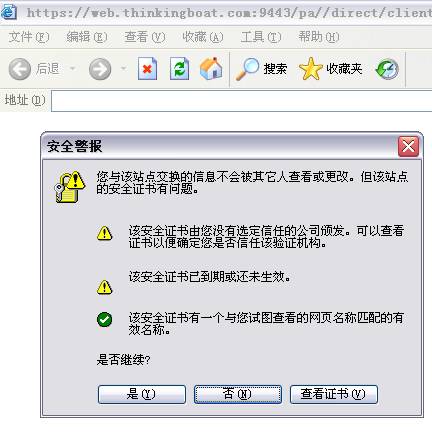Viewport: 432px width, 435px height.
Task: Open the 文件(F) menu
Action: click(x=29, y=37)
